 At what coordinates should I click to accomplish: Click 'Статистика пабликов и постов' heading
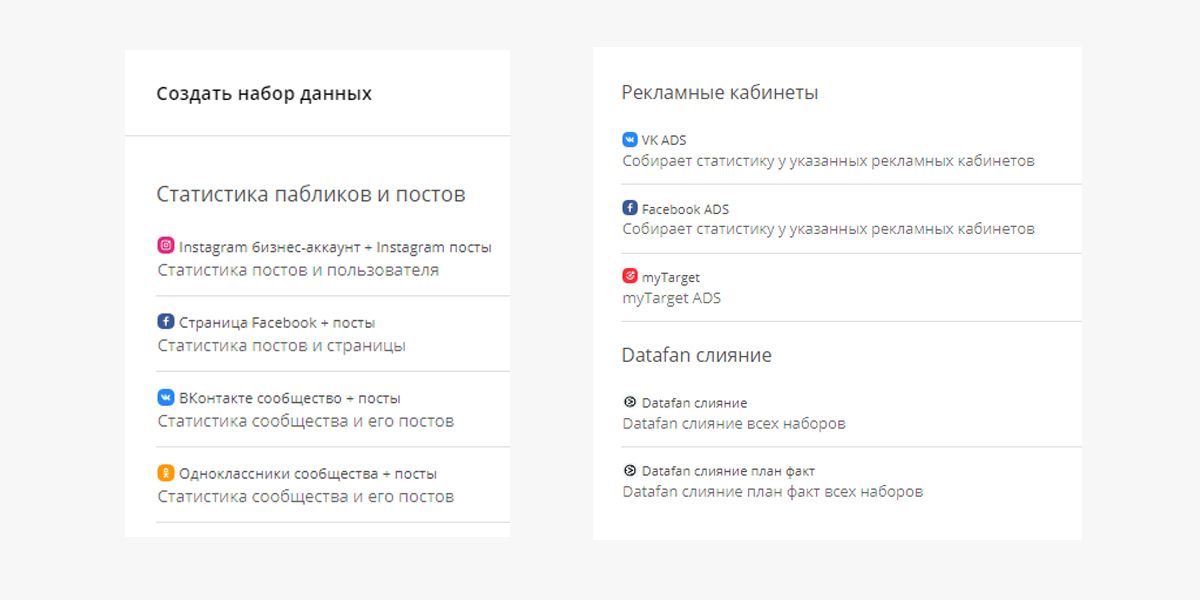(311, 194)
